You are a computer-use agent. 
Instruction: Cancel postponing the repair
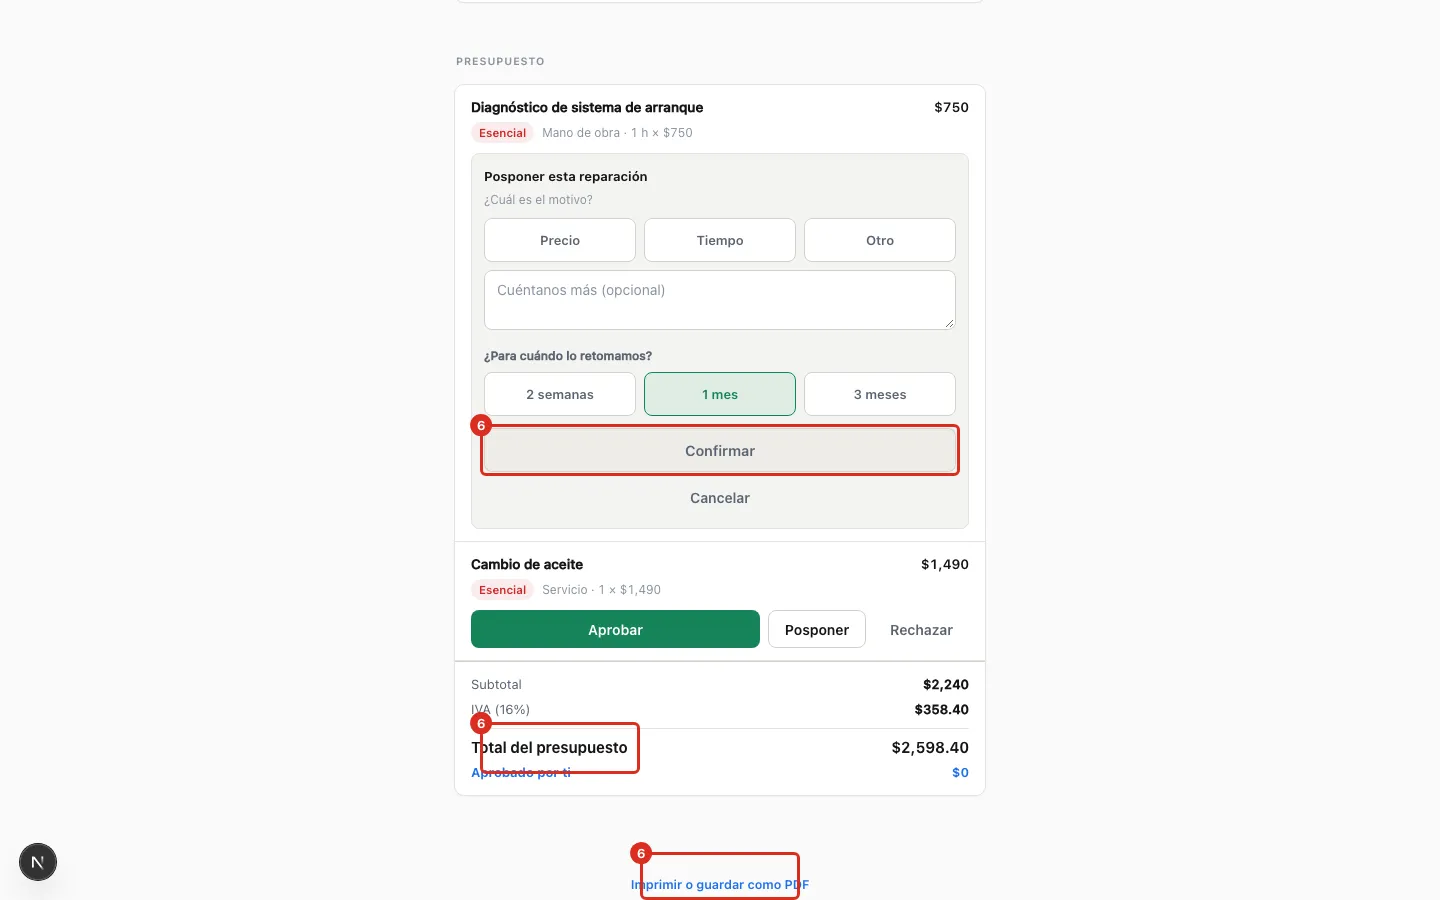720,498
